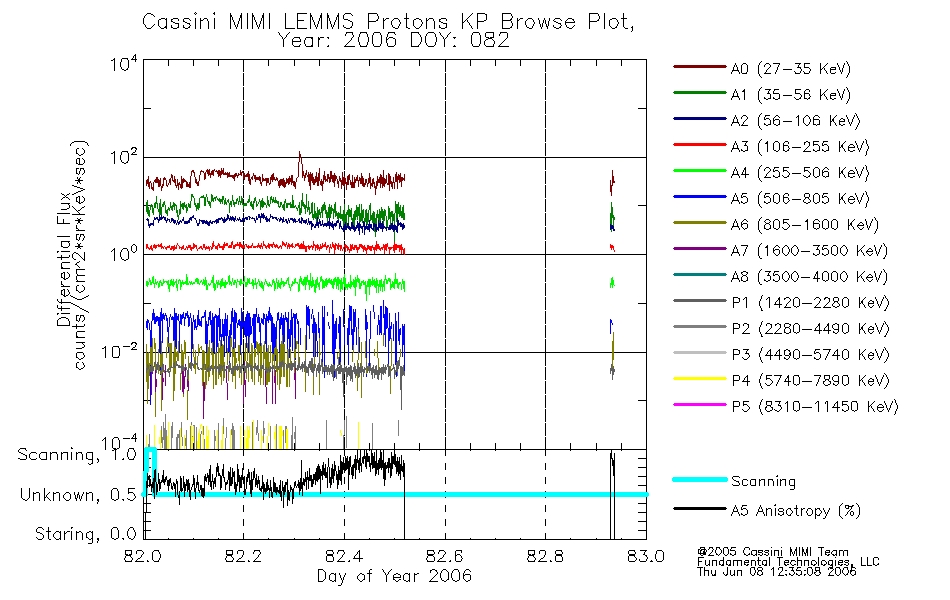This screenshot has height=600, width=950.
Task: Click the A0 (27-35 KeV) legend label
Action: click(x=790, y=68)
